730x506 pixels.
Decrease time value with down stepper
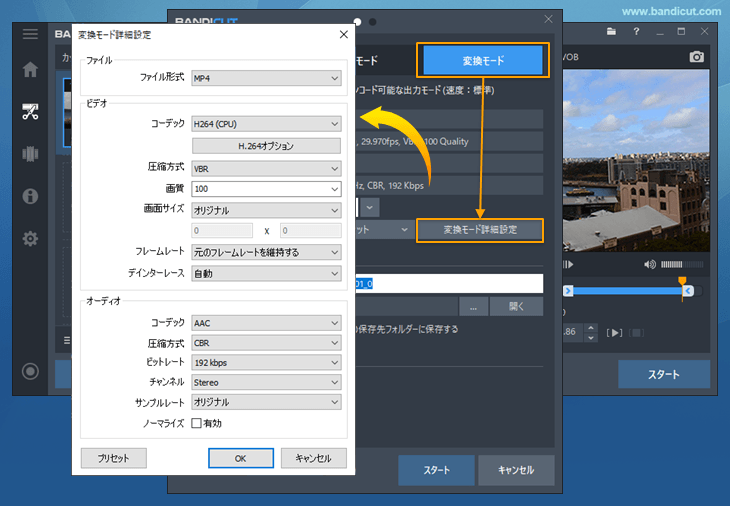pyautogui.click(x=591, y=337)
